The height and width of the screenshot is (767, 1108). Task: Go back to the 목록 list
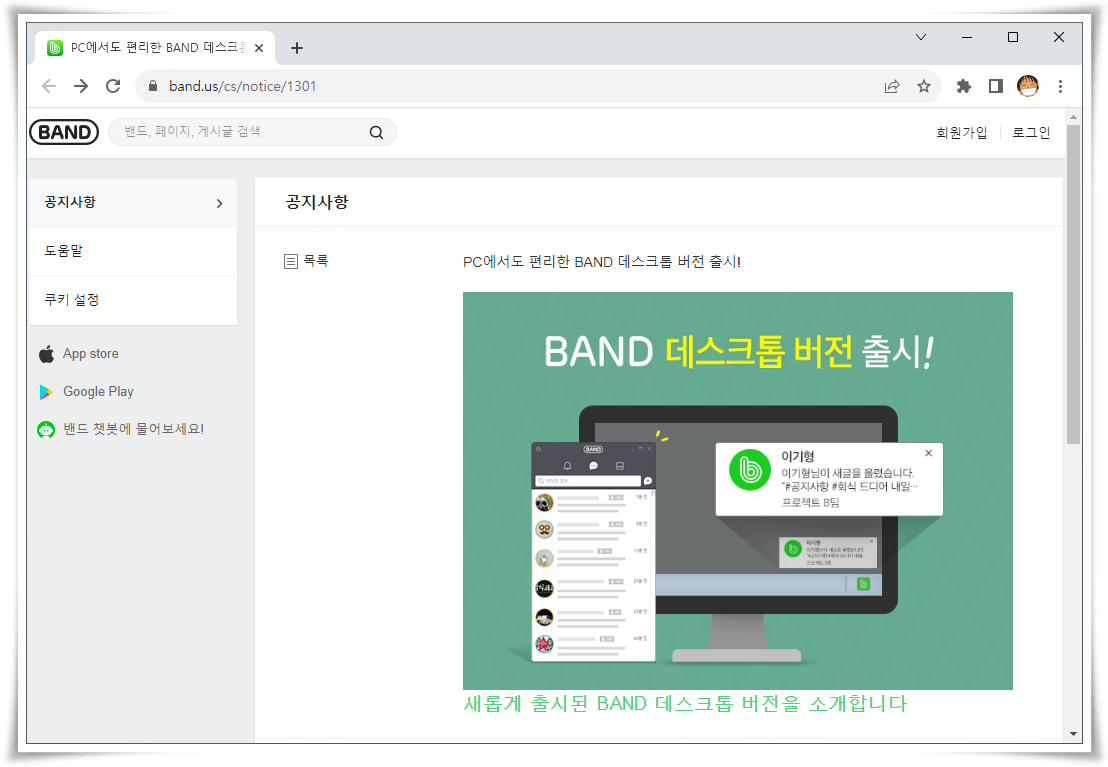[315, 261]
